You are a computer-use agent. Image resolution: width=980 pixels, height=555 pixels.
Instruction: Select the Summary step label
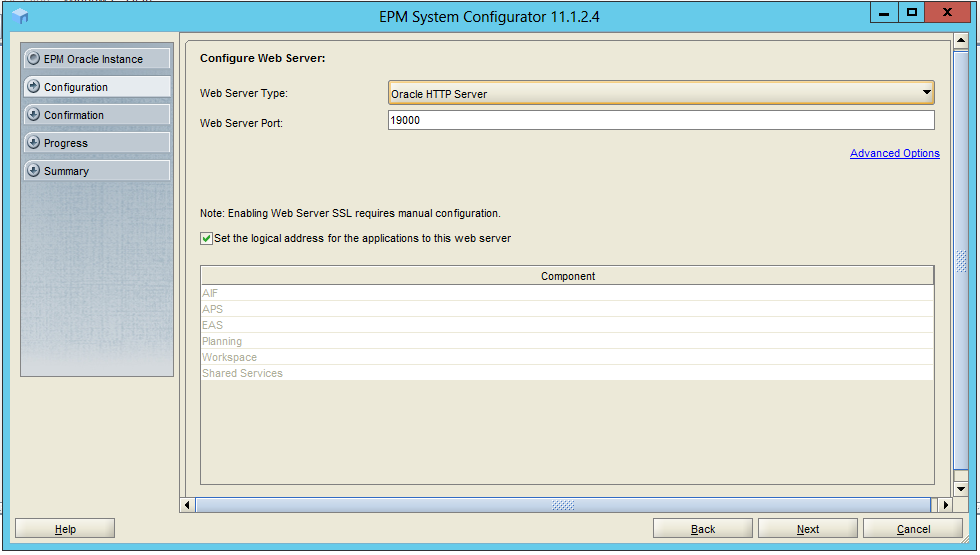coord(66,171)
